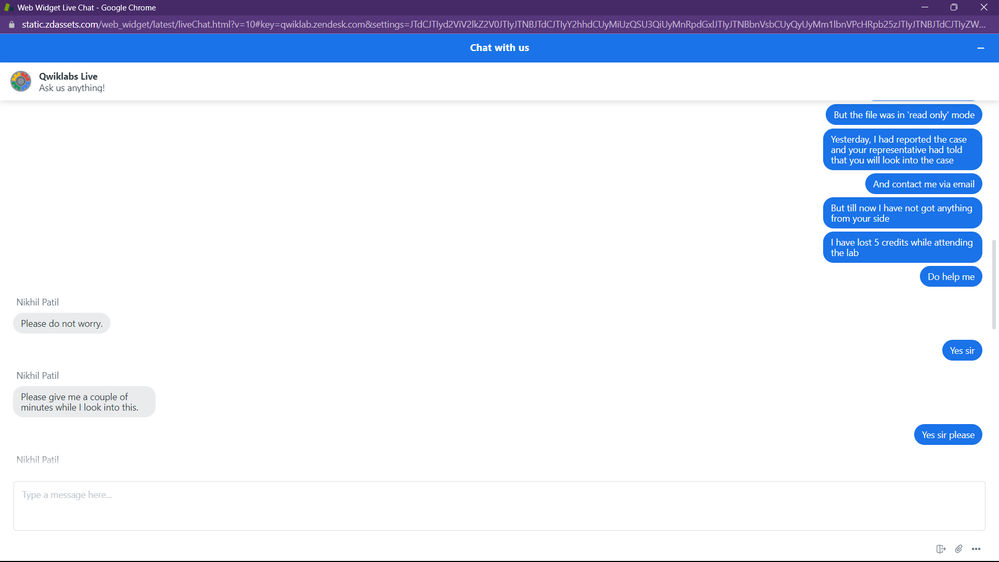The image size is (999, 562).
Task: Click the message input field
Action: click(500, 506)
